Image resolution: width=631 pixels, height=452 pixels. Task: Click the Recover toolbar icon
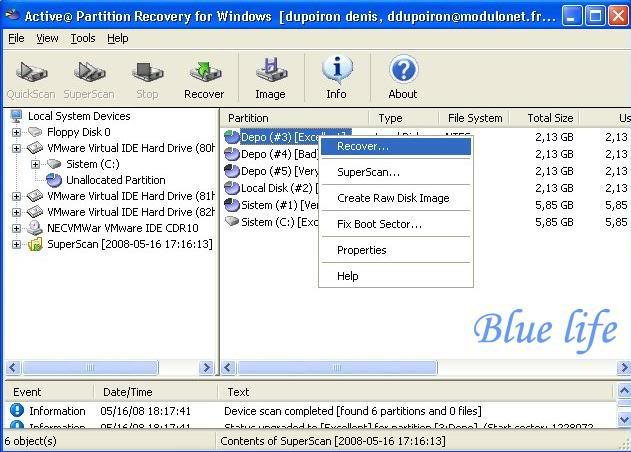coord(204,72)
